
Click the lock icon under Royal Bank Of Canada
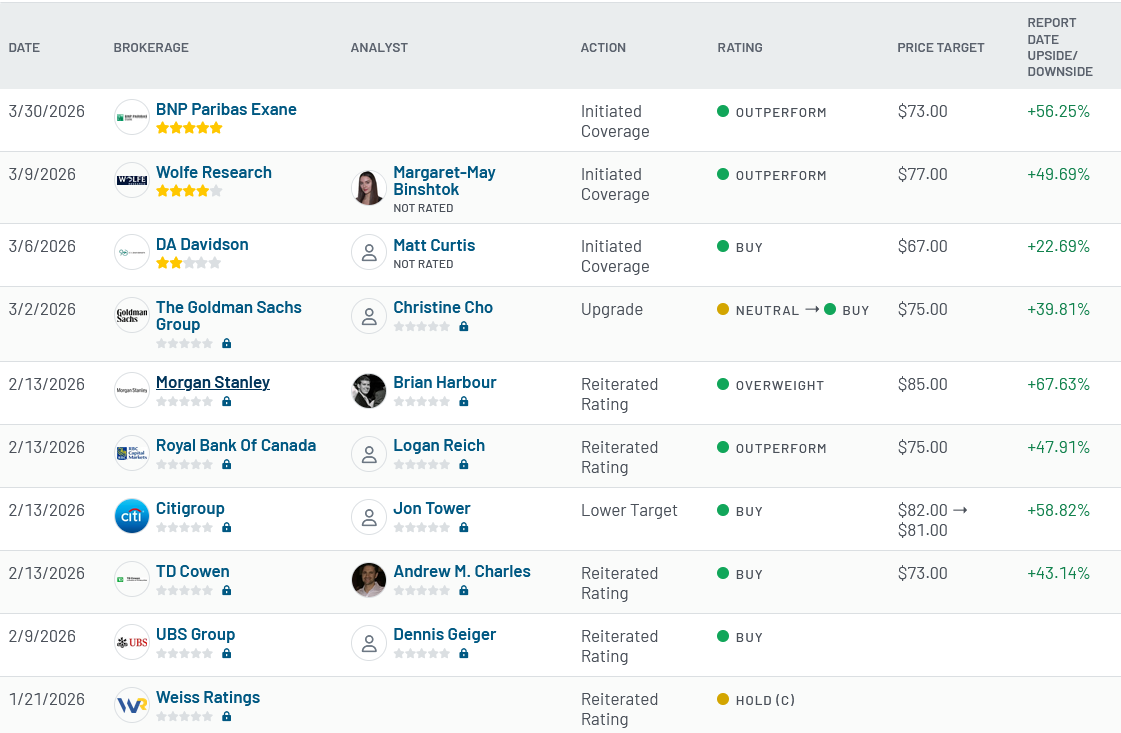tap(227, 464)
